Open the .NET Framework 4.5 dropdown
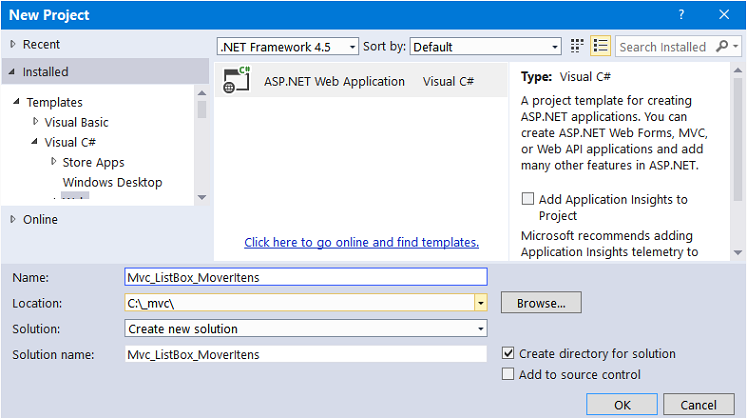The width and height of the screenshot is (747, 418). click(288, 47)
